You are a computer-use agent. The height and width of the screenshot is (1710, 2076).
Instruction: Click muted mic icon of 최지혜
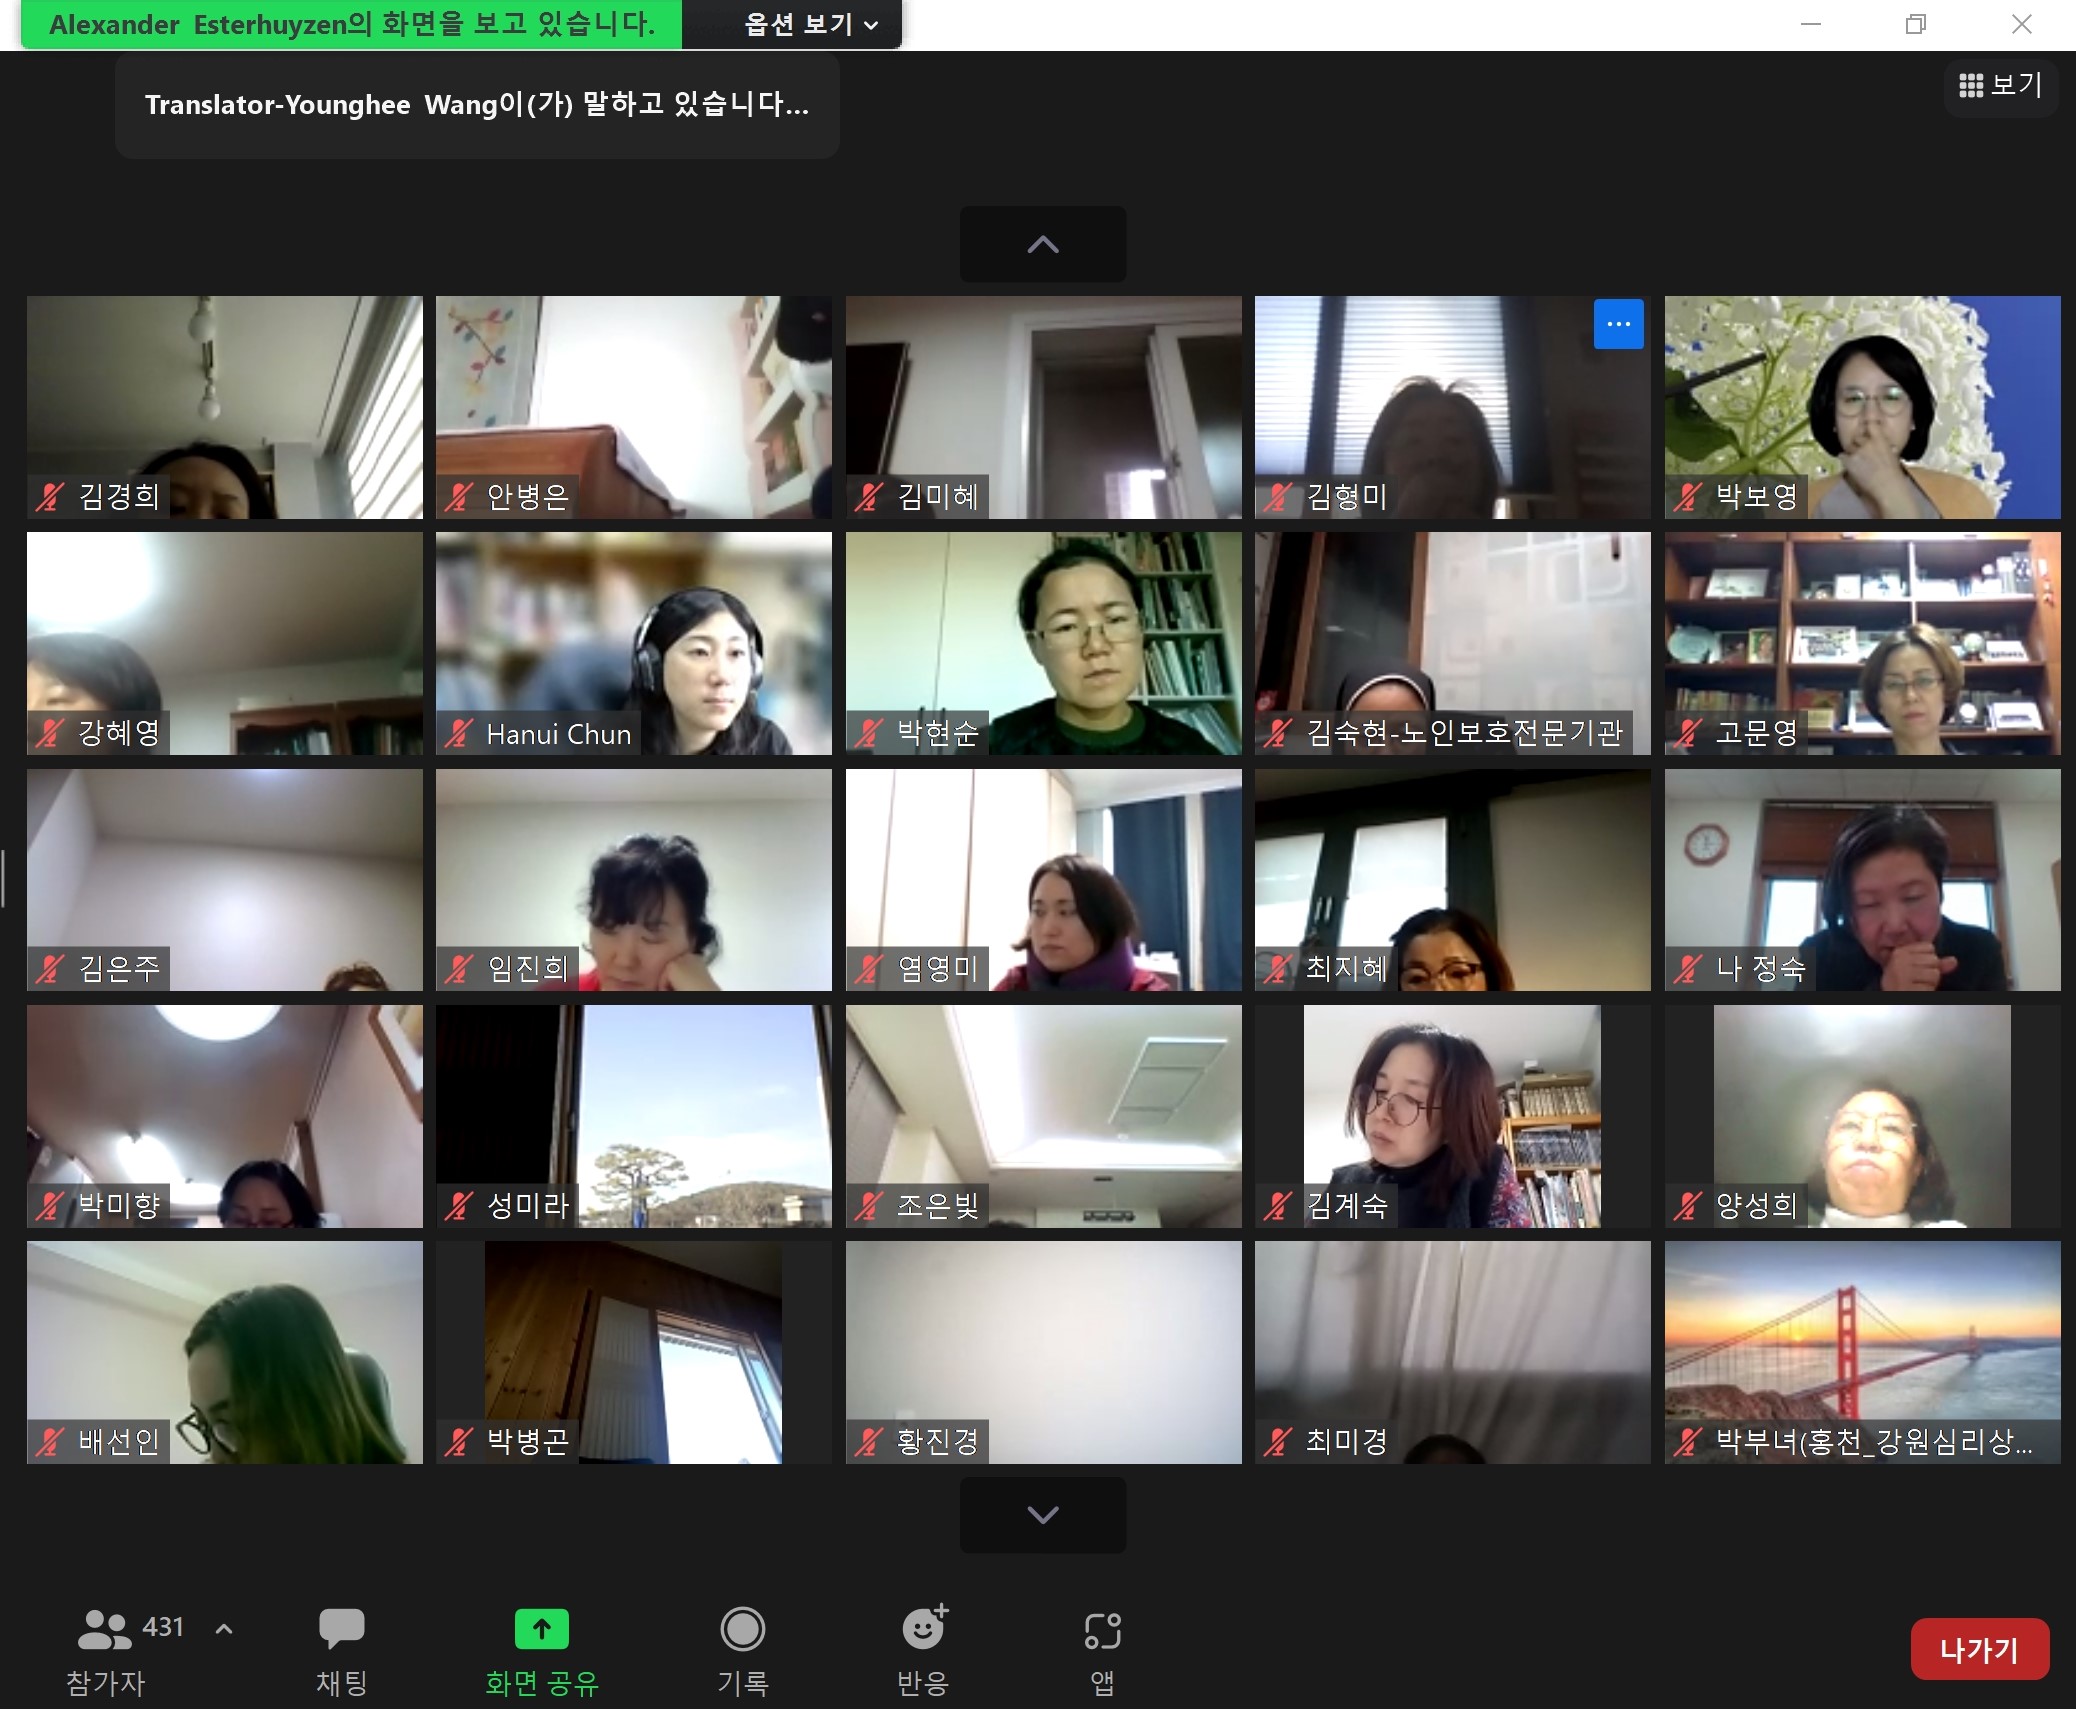coord(1278,969)
